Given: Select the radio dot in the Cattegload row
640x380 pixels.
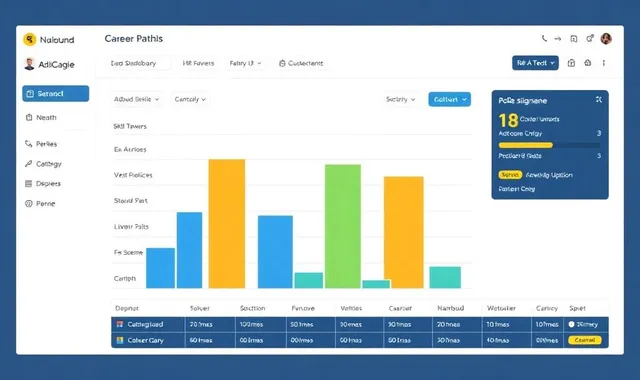Looking at the screenshot, I should click(571, 324).
